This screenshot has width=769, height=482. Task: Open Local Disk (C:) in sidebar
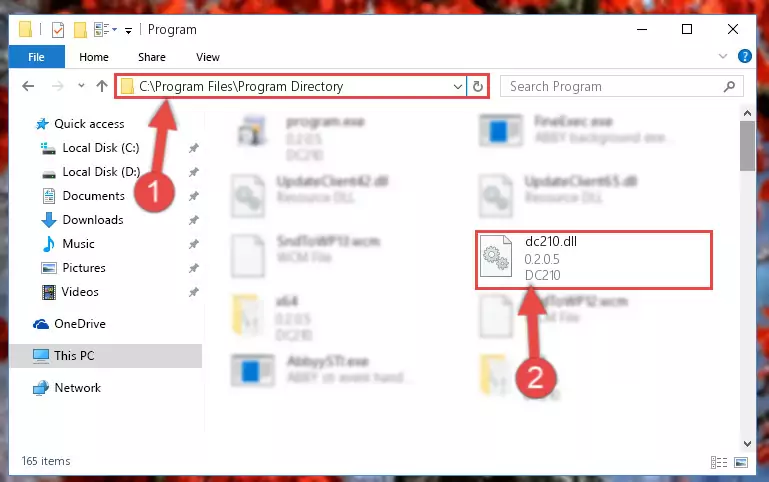[101, 148]
